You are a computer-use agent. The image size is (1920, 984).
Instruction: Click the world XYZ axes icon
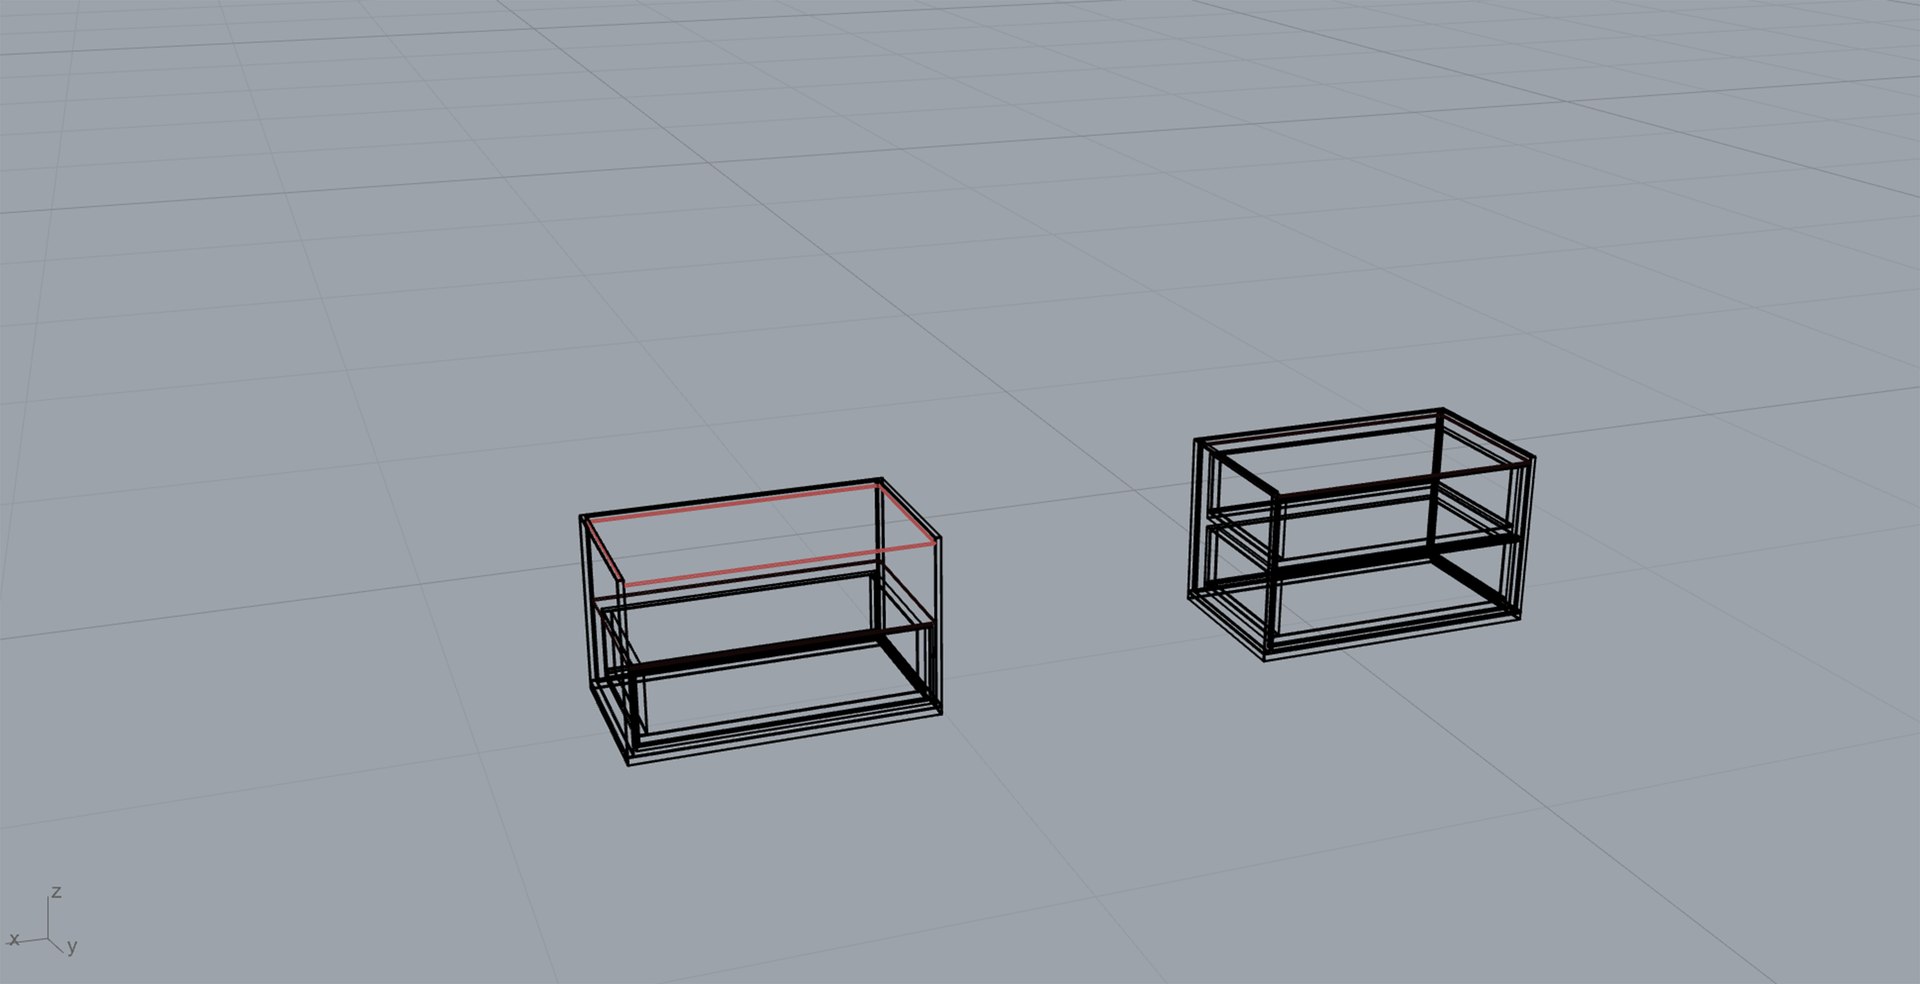pyautogui.click(x=44, y=921)
